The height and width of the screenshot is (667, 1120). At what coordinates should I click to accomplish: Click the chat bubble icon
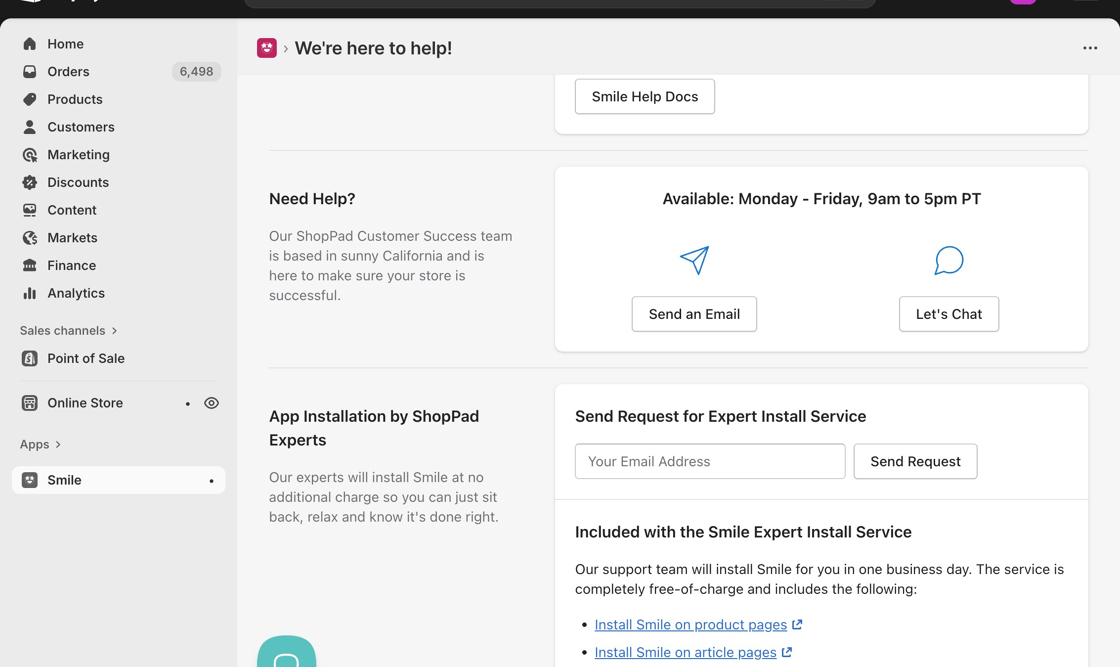click(948, 260)
